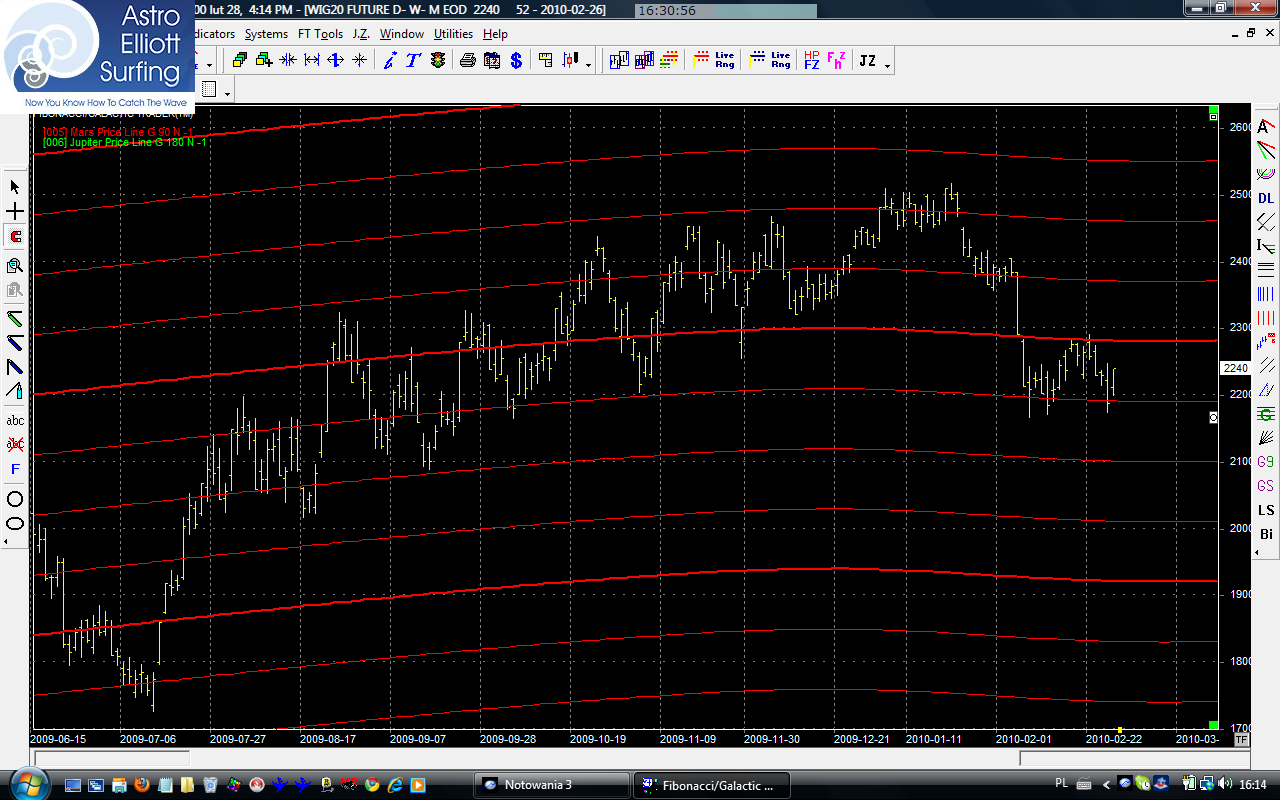Click the TF box at chart's bottom-right
1280x800 pixels.
(1241, 739)
